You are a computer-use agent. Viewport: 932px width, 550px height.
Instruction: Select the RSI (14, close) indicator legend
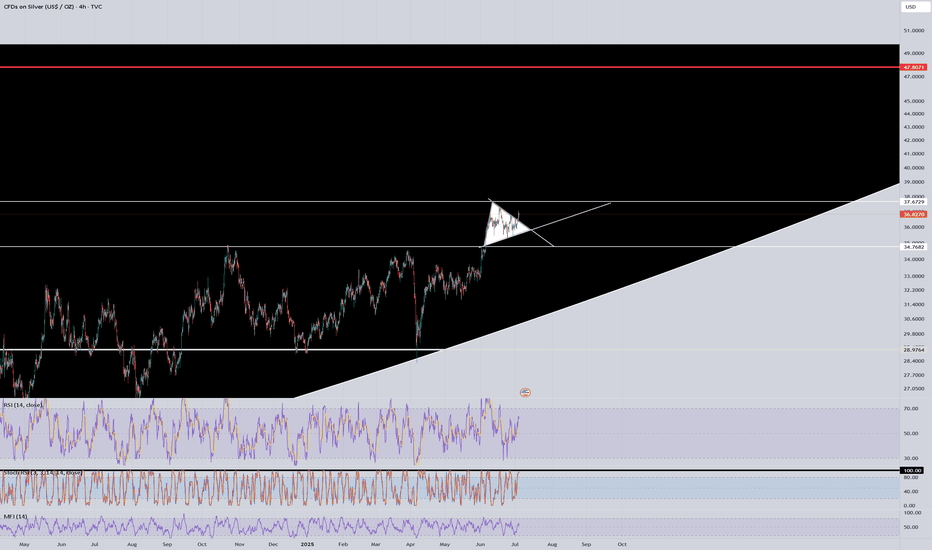(x=23, y=405)
